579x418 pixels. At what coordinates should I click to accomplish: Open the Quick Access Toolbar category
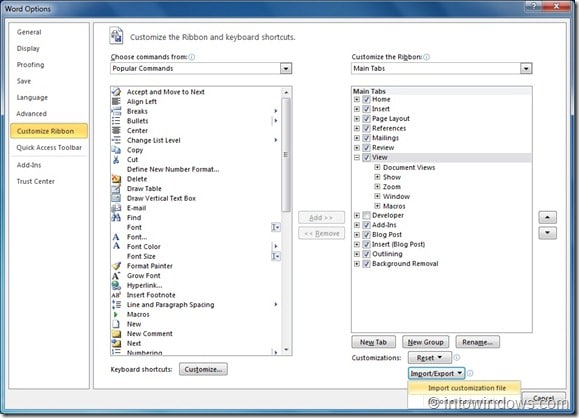pyautogui.click(x=49, y=147)
